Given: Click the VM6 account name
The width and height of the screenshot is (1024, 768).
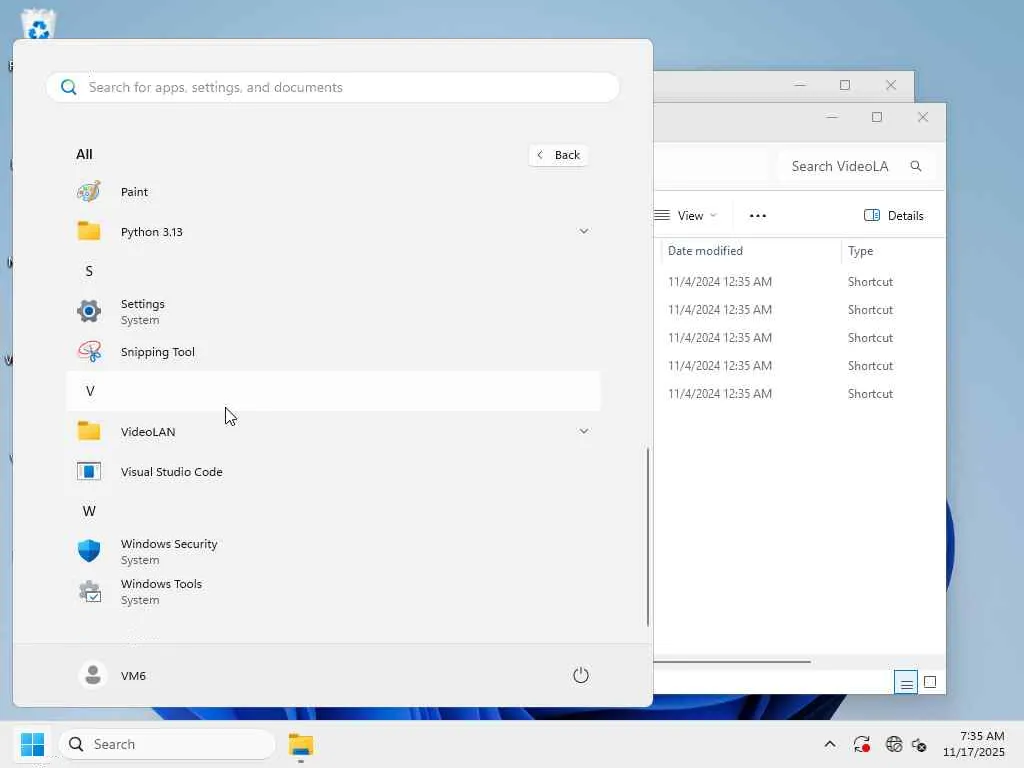Looking at the screenshot, I should point(133,675).
